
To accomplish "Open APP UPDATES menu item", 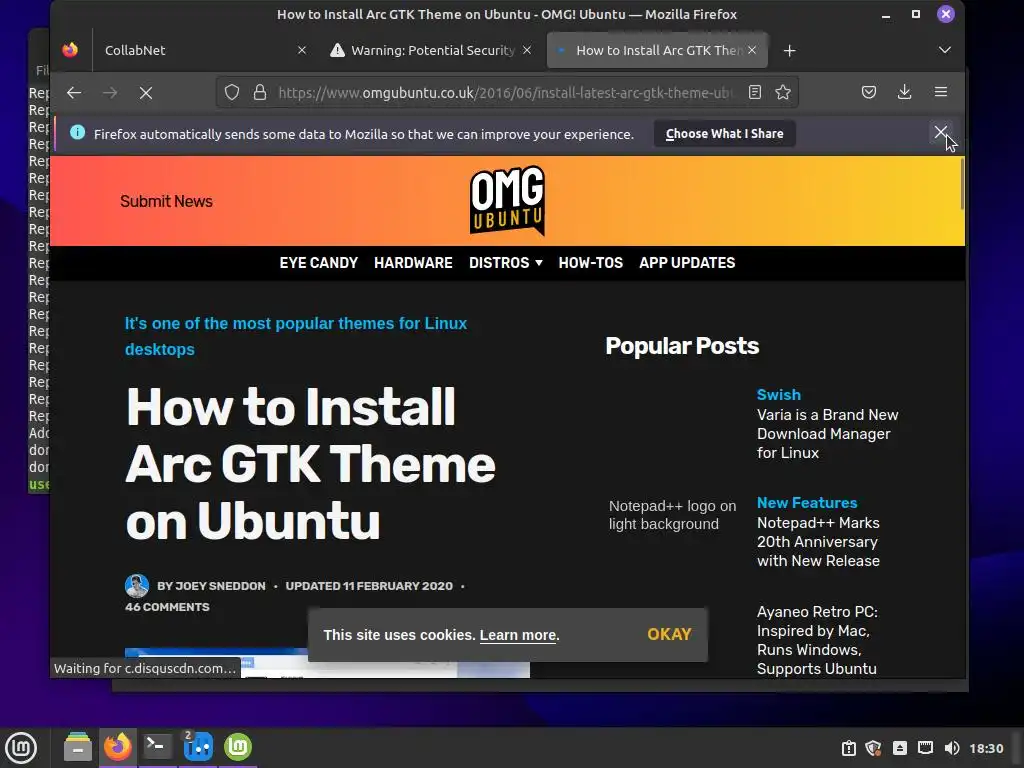I will (x=687, y=263).
